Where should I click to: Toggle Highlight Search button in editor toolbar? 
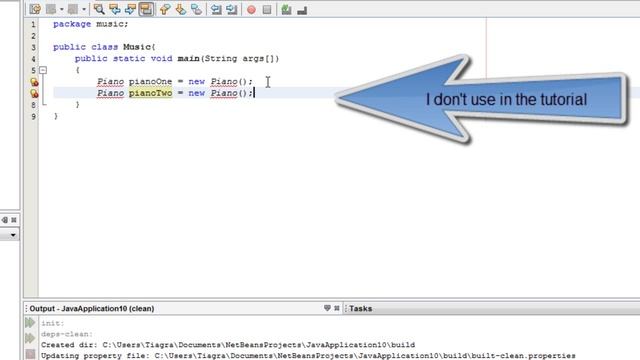tap(146, 9)
